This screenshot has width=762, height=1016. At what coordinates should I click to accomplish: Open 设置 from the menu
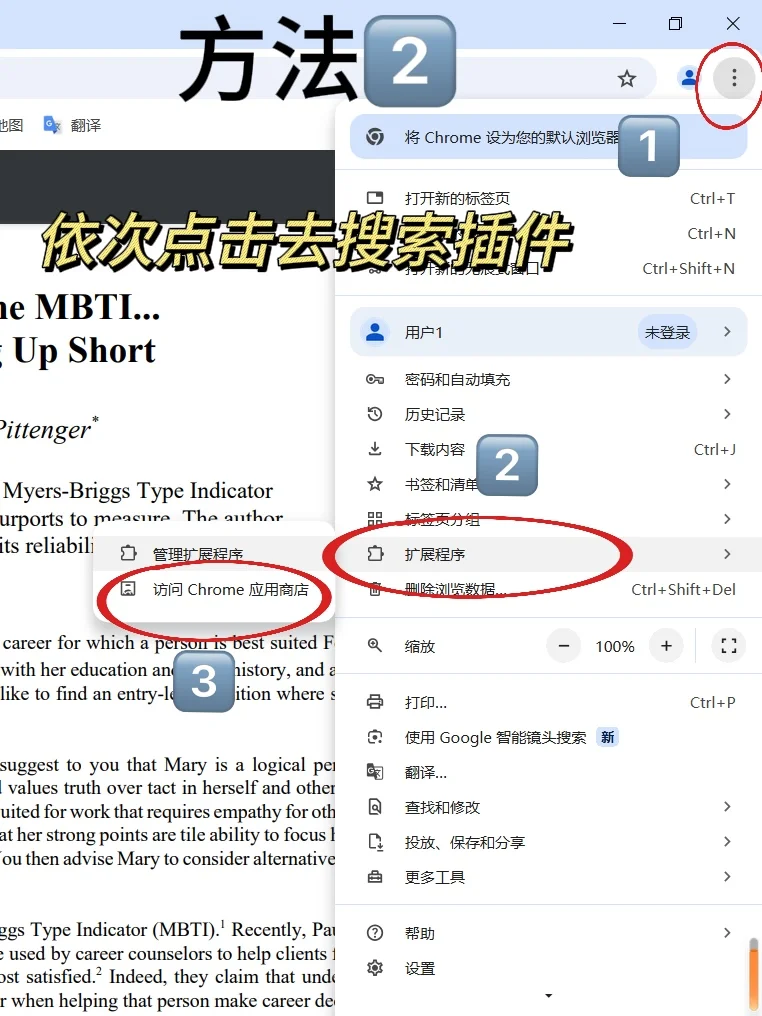[x=548, y=968]
